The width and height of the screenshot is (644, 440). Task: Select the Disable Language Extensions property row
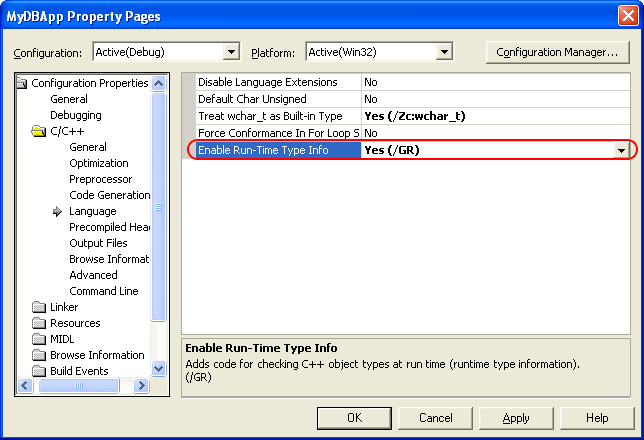270,82
